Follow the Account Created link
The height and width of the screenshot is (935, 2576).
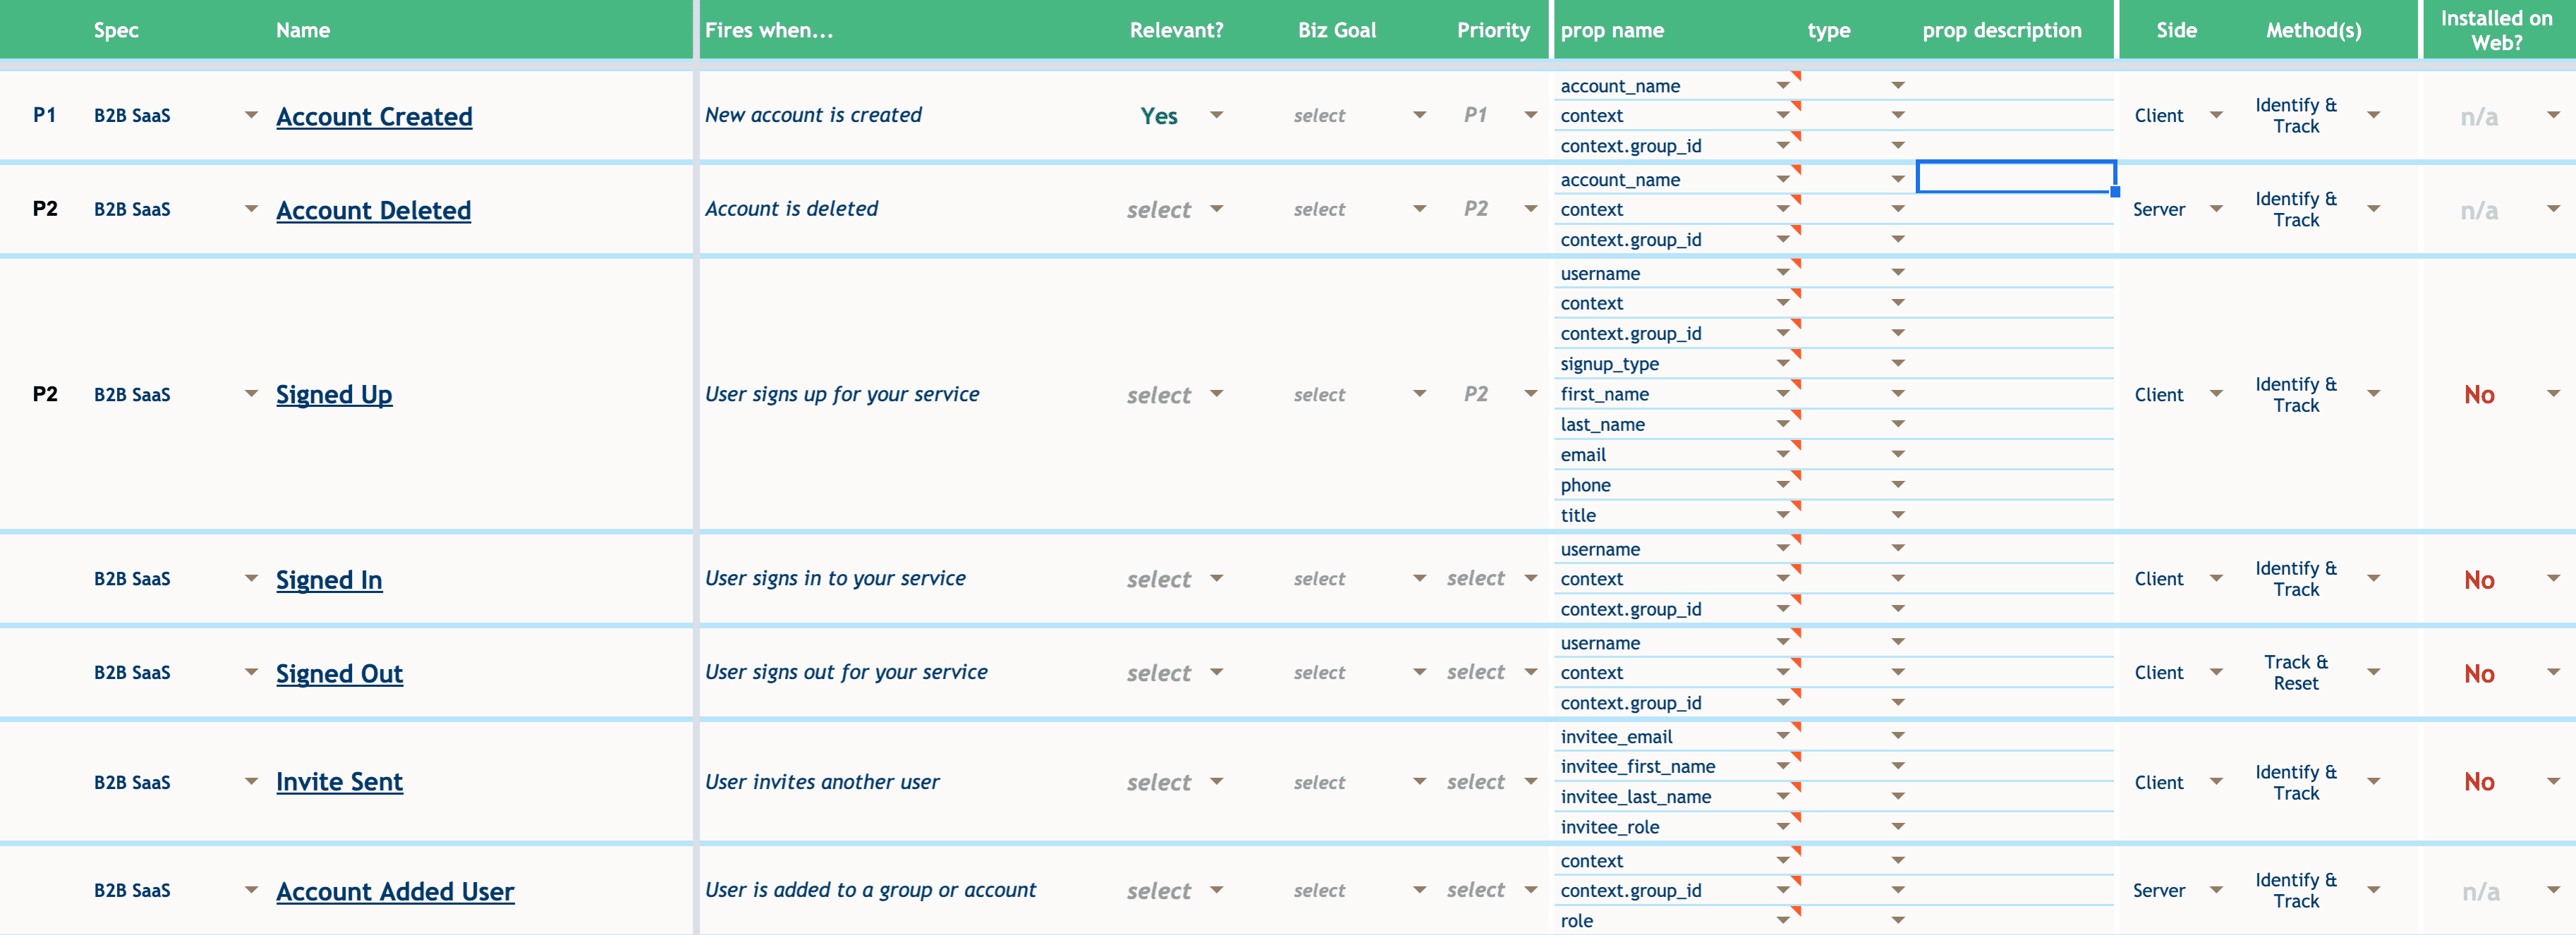click(374, 116)
